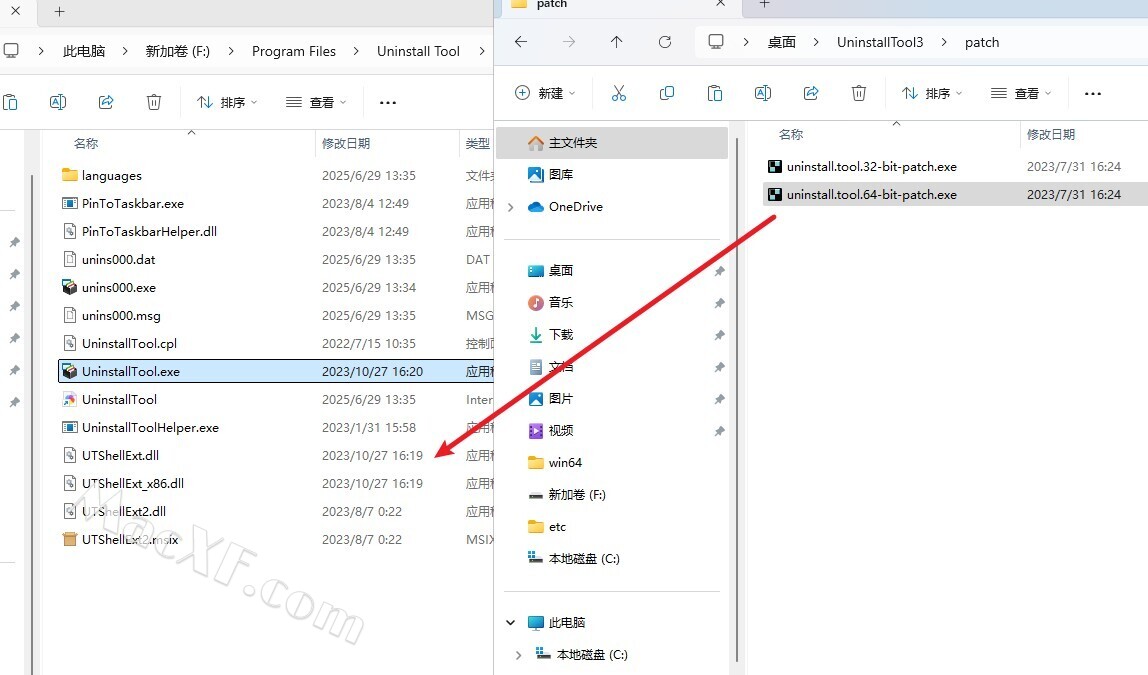Open 新建 menu in patch window
Viewport: 1148px width, 675px height.
pyautogui.click(x=545, y=93)
